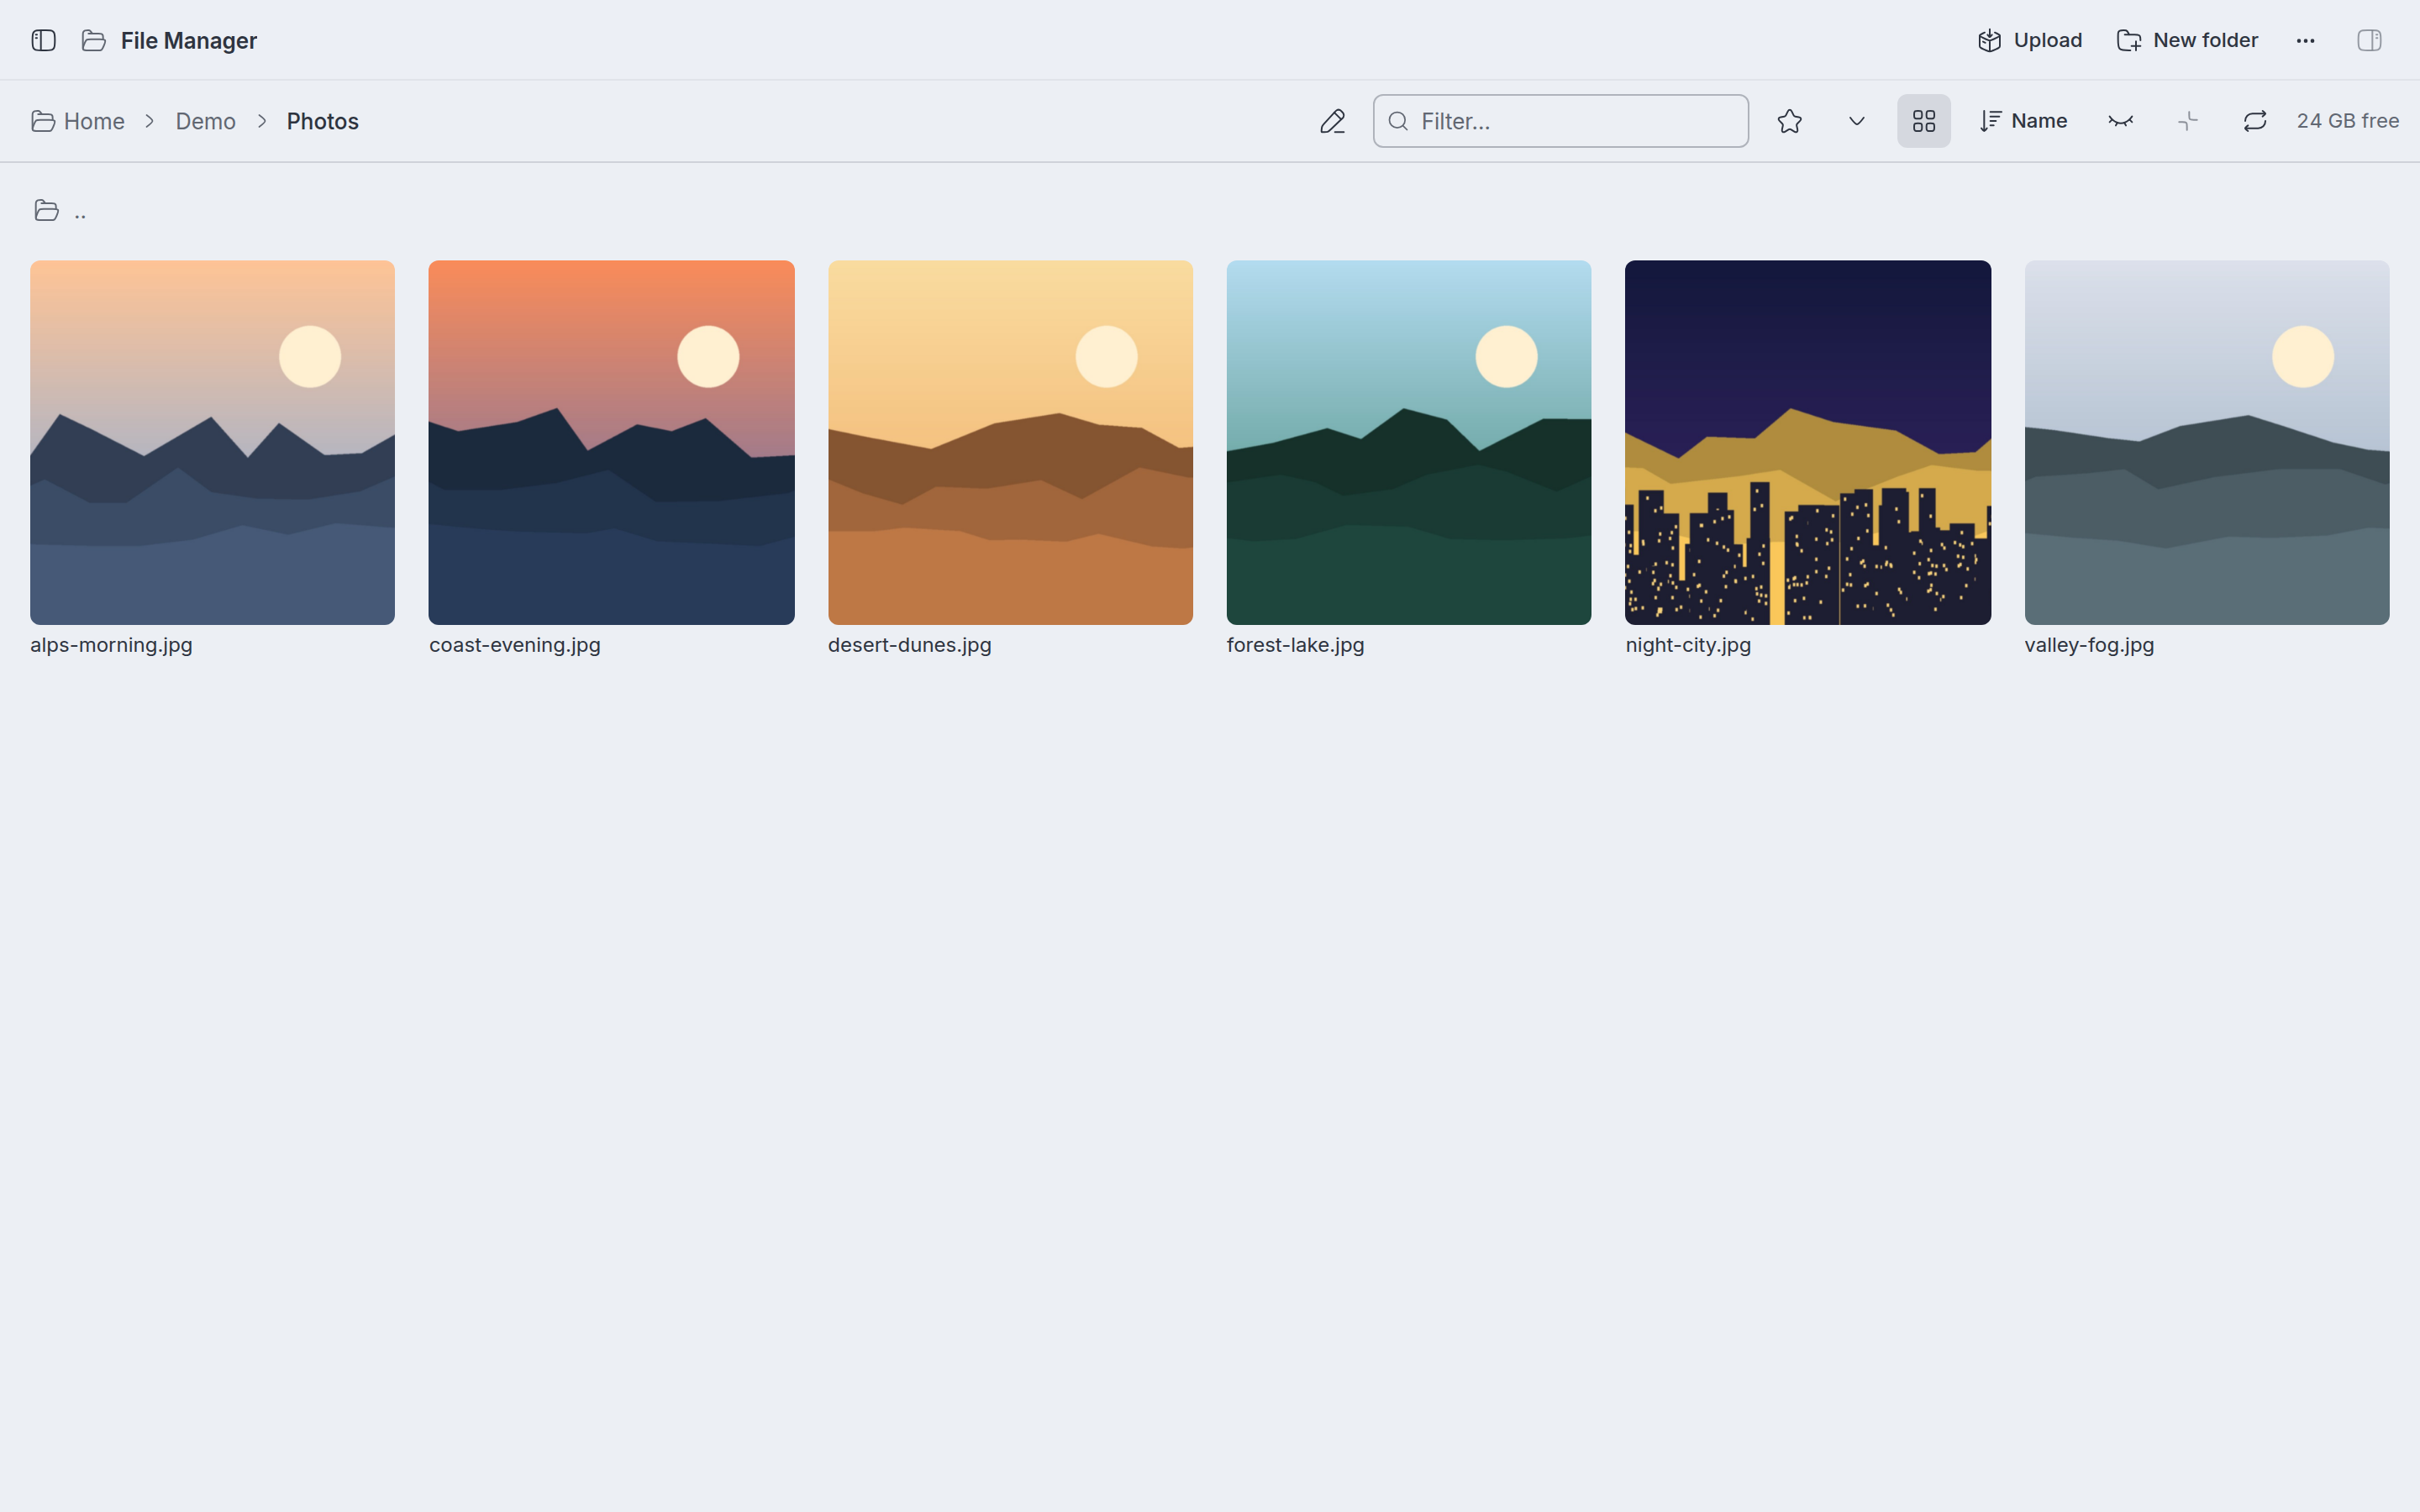
Task: Open the forest-lake.jpg thumbnail
Action: (x=1408, y=442)
